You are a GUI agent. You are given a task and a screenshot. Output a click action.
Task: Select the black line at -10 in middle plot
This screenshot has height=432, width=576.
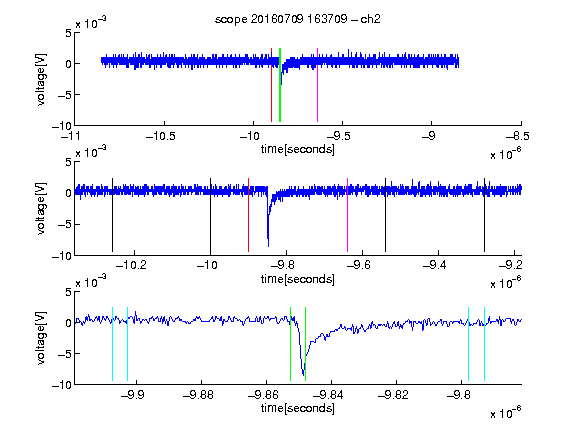(x=210, y=215)
